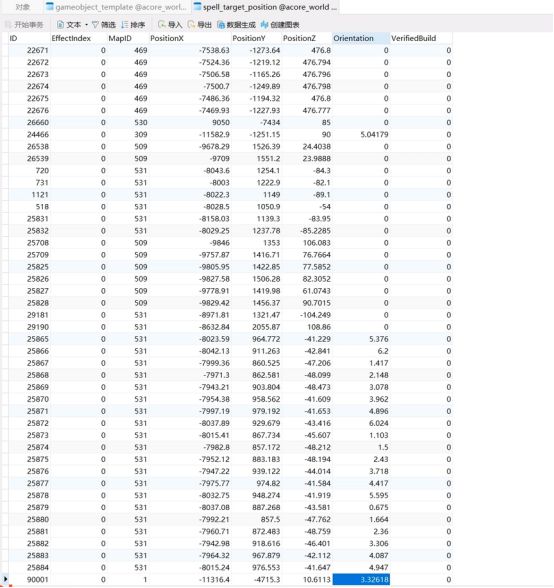554x588 pixels.
Task: Select the ID cell 90001
Action: coord(38,579)
